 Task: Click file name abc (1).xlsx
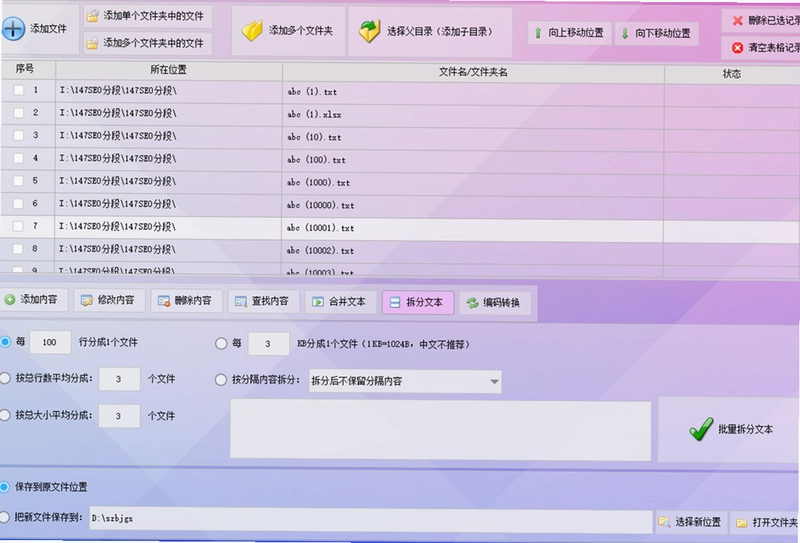[314, 114]
